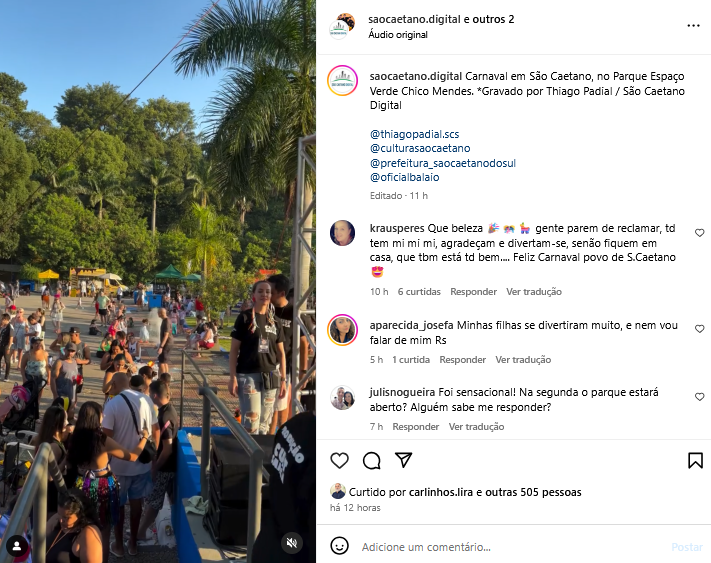
Task: Open emoji picker in comment box
Action: (x=339, y=546)
